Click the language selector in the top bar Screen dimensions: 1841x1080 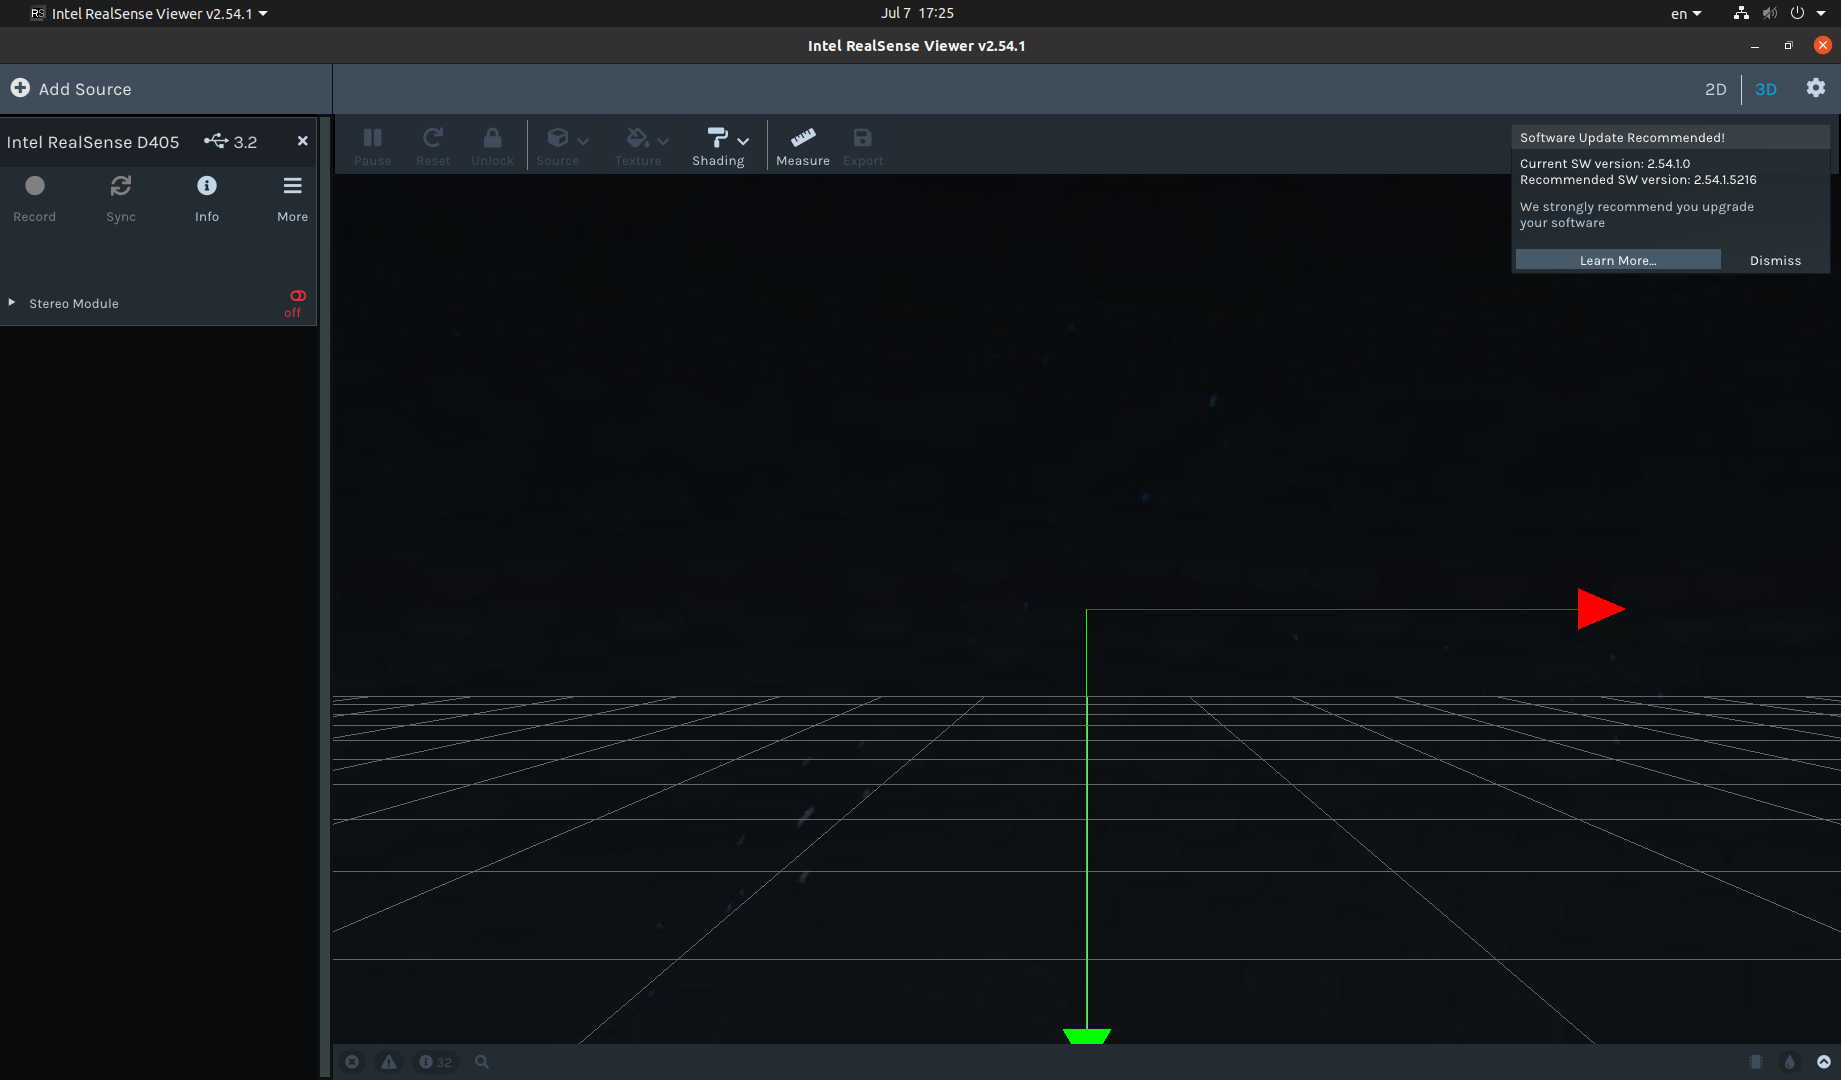1685,13
